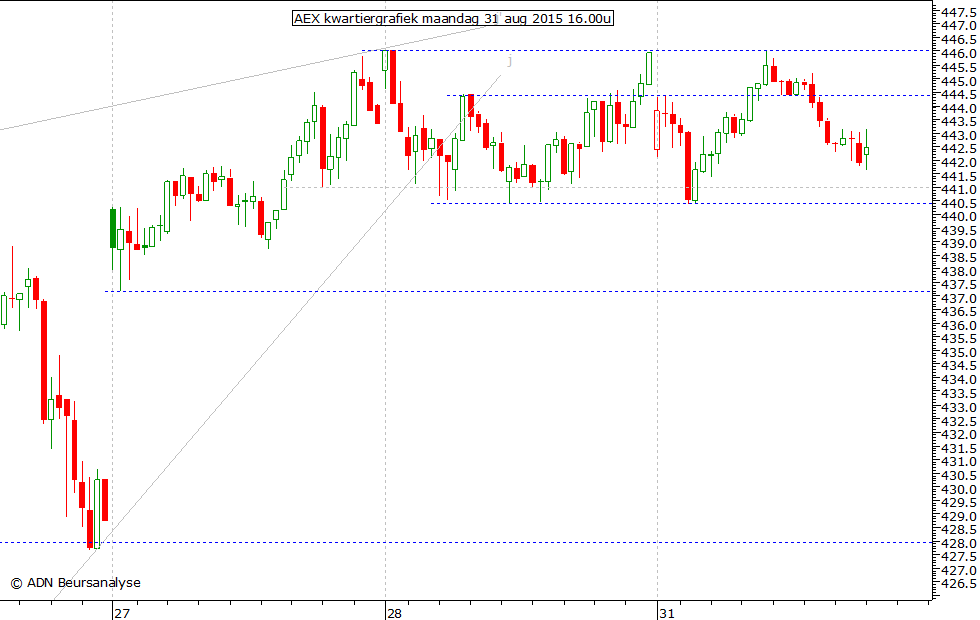Viewport: 980px width, 620px height.
Task: Click the 434.0 price axis label
Action: (959, 381)
